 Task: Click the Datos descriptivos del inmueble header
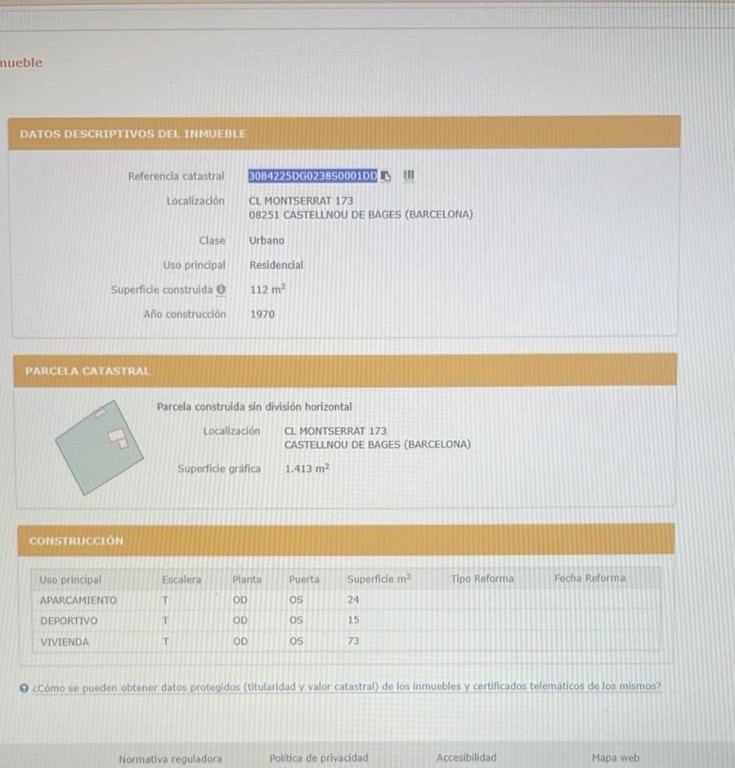[133, 133]
